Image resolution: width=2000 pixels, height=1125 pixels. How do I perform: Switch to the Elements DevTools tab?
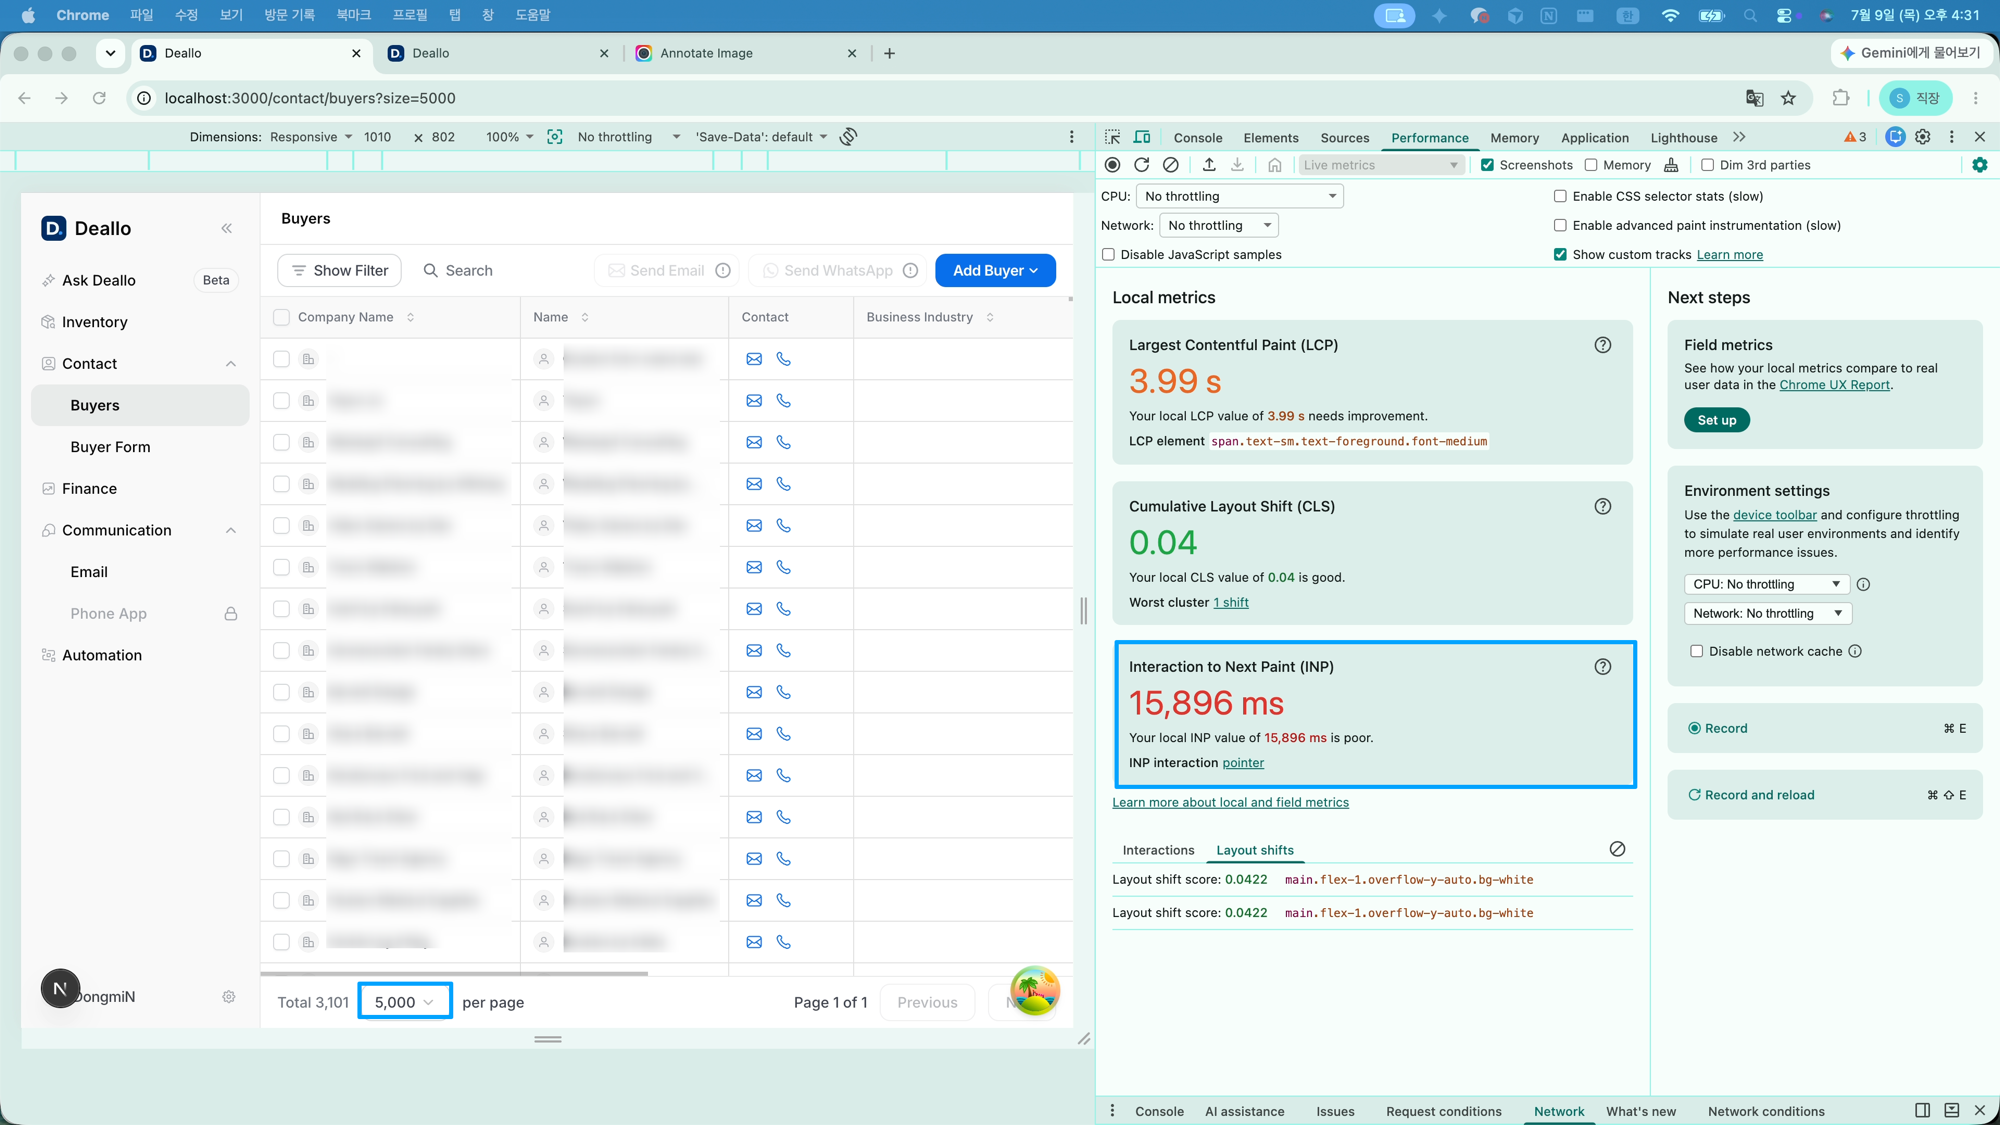coord(1271,138)
